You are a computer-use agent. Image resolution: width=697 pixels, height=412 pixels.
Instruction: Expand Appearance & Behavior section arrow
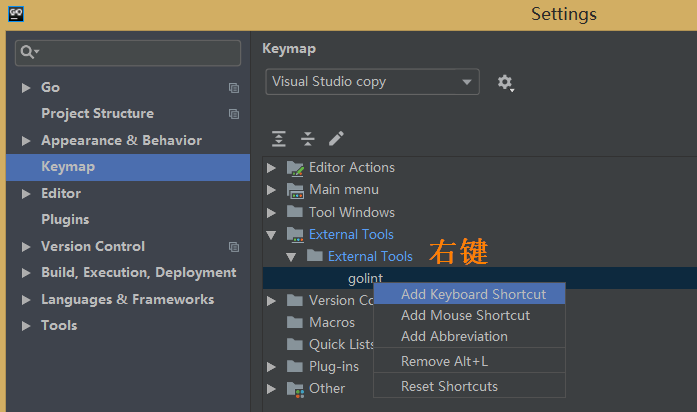[26, 141]
